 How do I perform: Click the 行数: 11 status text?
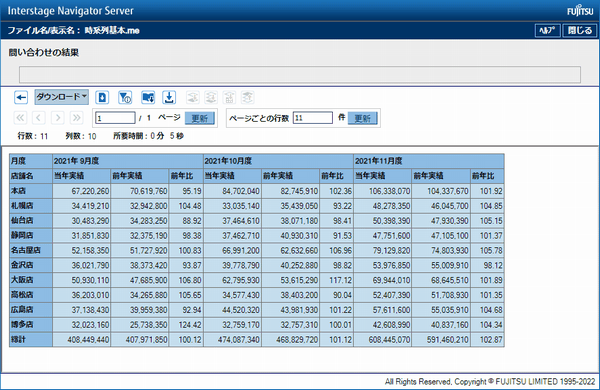tap(33, 136)
